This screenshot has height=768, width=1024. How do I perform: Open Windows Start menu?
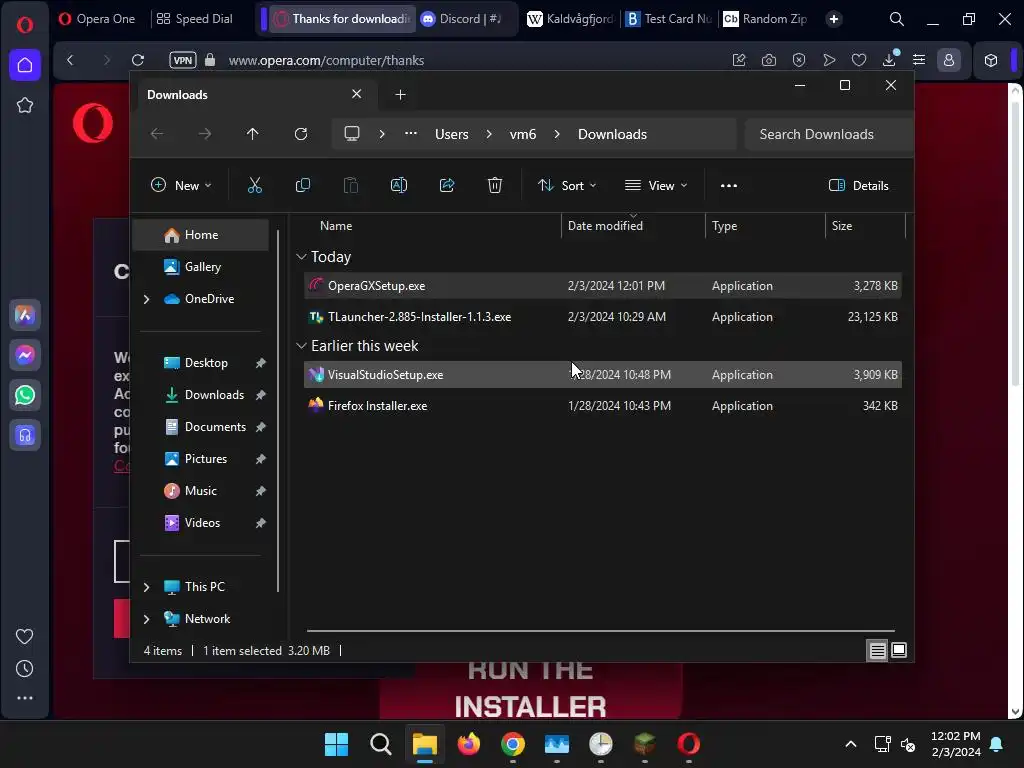(336, 744)
